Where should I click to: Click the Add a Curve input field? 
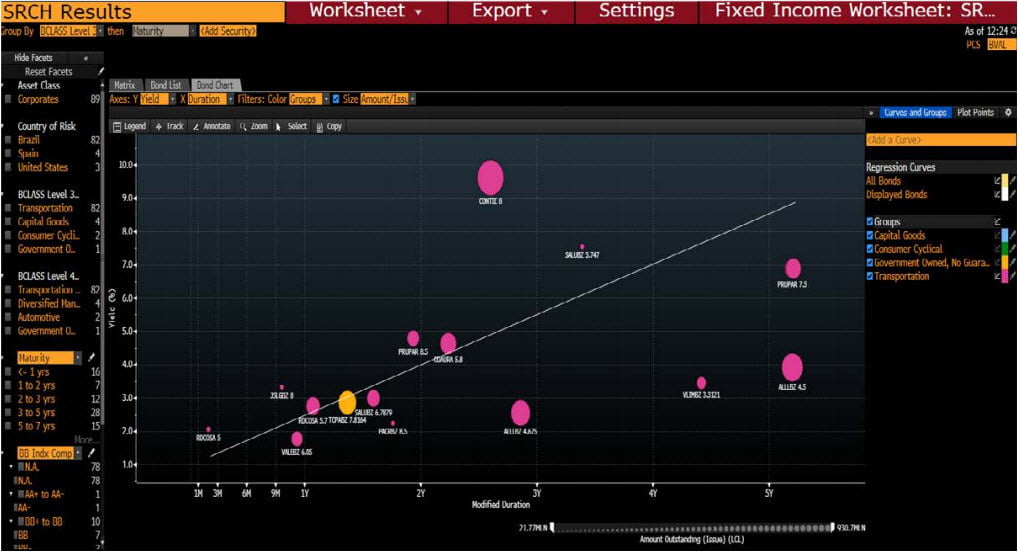pos(941,140)
